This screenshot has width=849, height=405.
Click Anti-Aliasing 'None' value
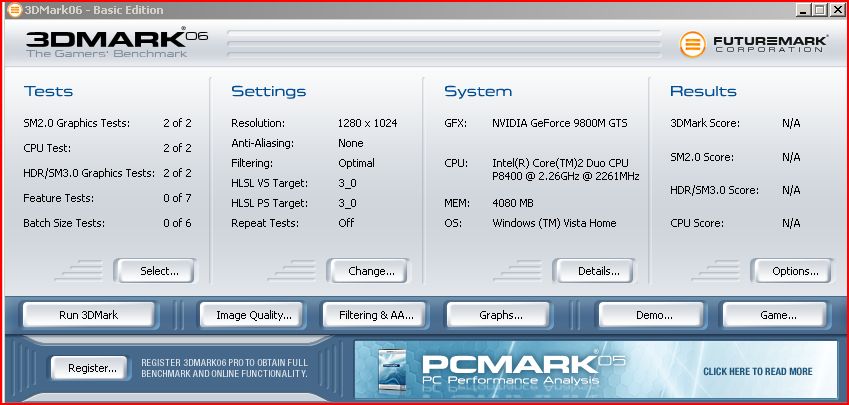click(350, 143)
